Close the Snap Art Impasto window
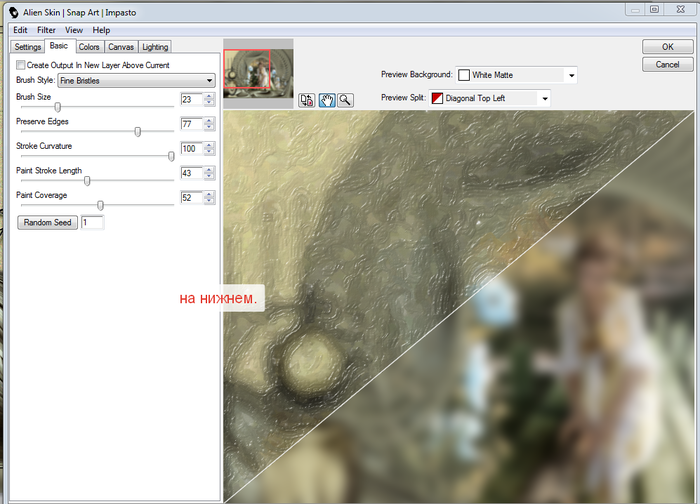The width and height of the screenshot is (700, 504). tap(680, 10)
